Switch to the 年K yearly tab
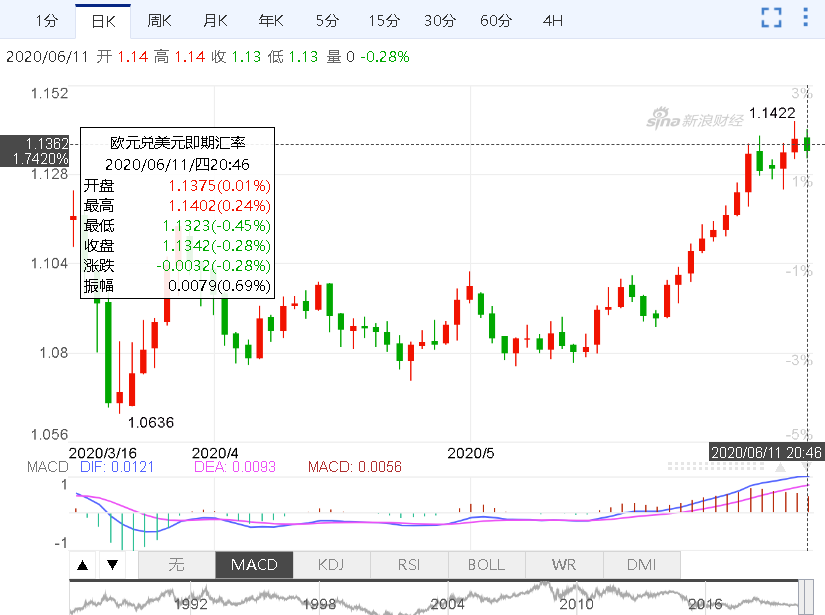Screen dimensions: 825x615 point(270,21)
